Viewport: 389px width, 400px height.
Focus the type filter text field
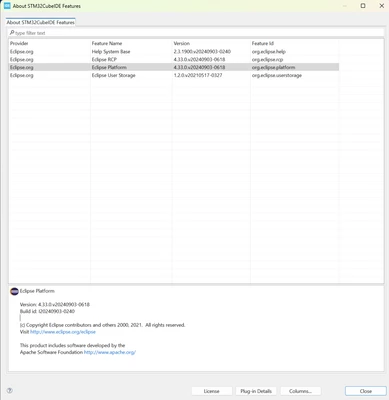[x=196, y=33]
